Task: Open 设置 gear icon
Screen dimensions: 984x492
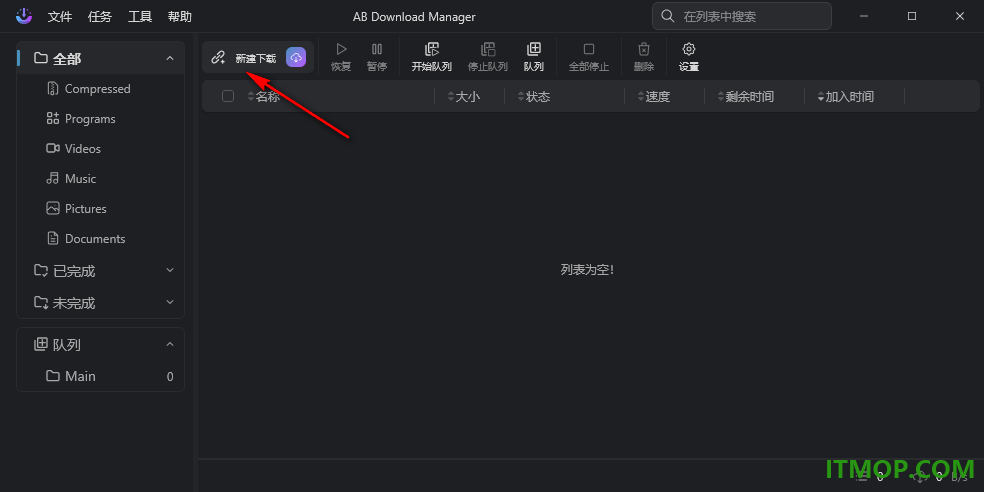Action: [689, 49]
